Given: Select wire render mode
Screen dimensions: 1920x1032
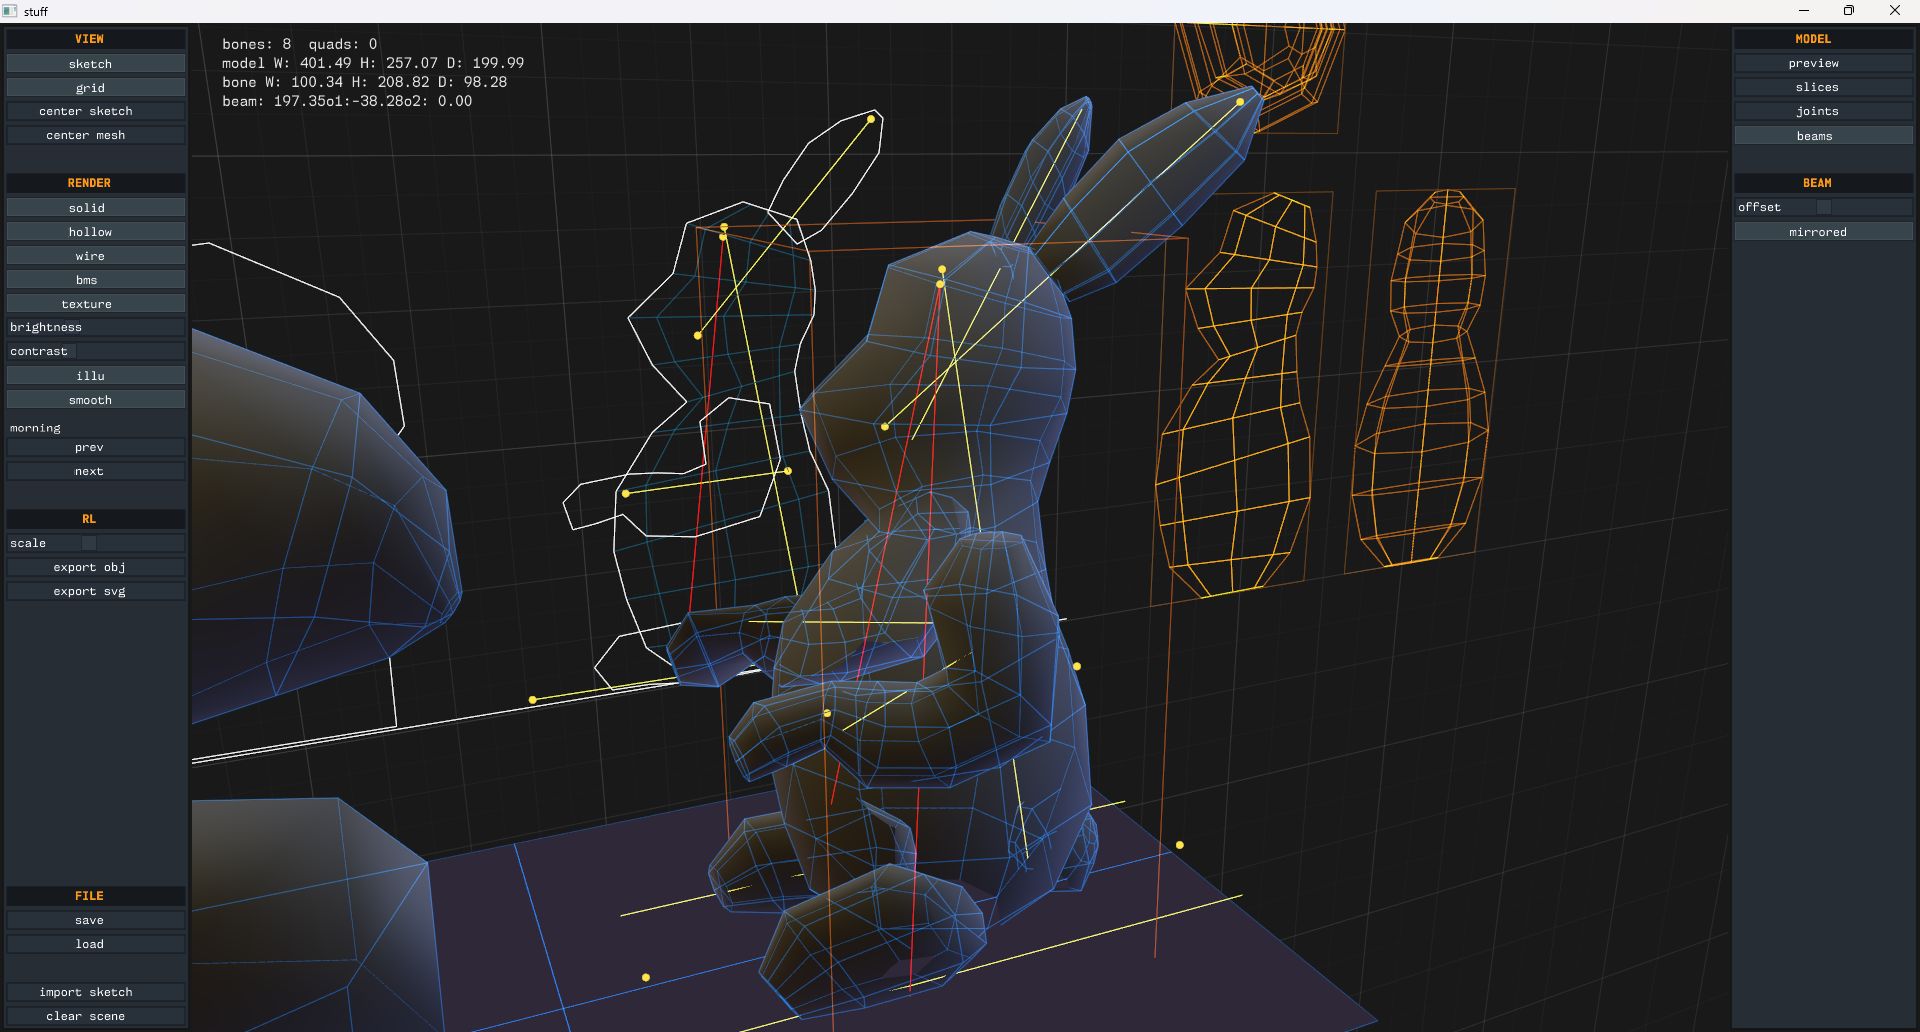Looking at the screenshot, I should pyautogui.click(x=95, y=256).
